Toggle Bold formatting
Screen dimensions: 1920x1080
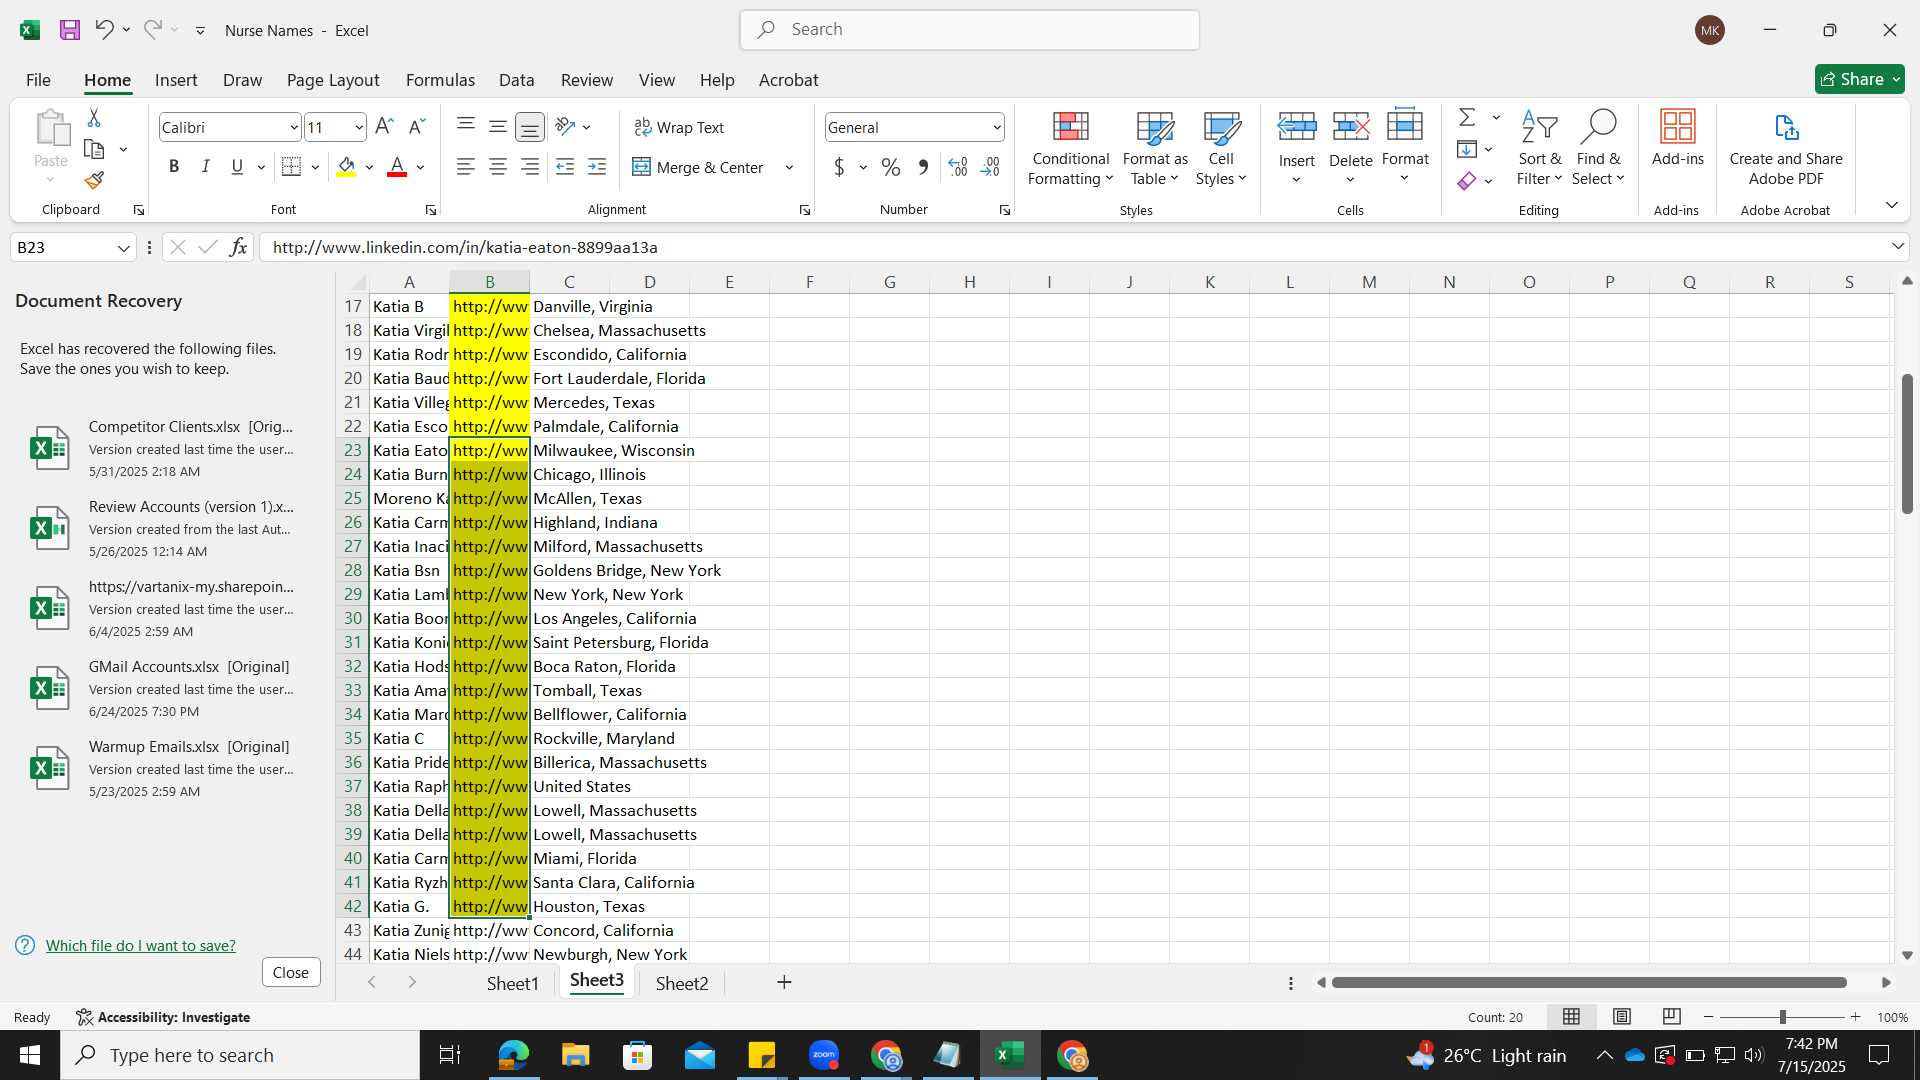click(x=174, y=167)
